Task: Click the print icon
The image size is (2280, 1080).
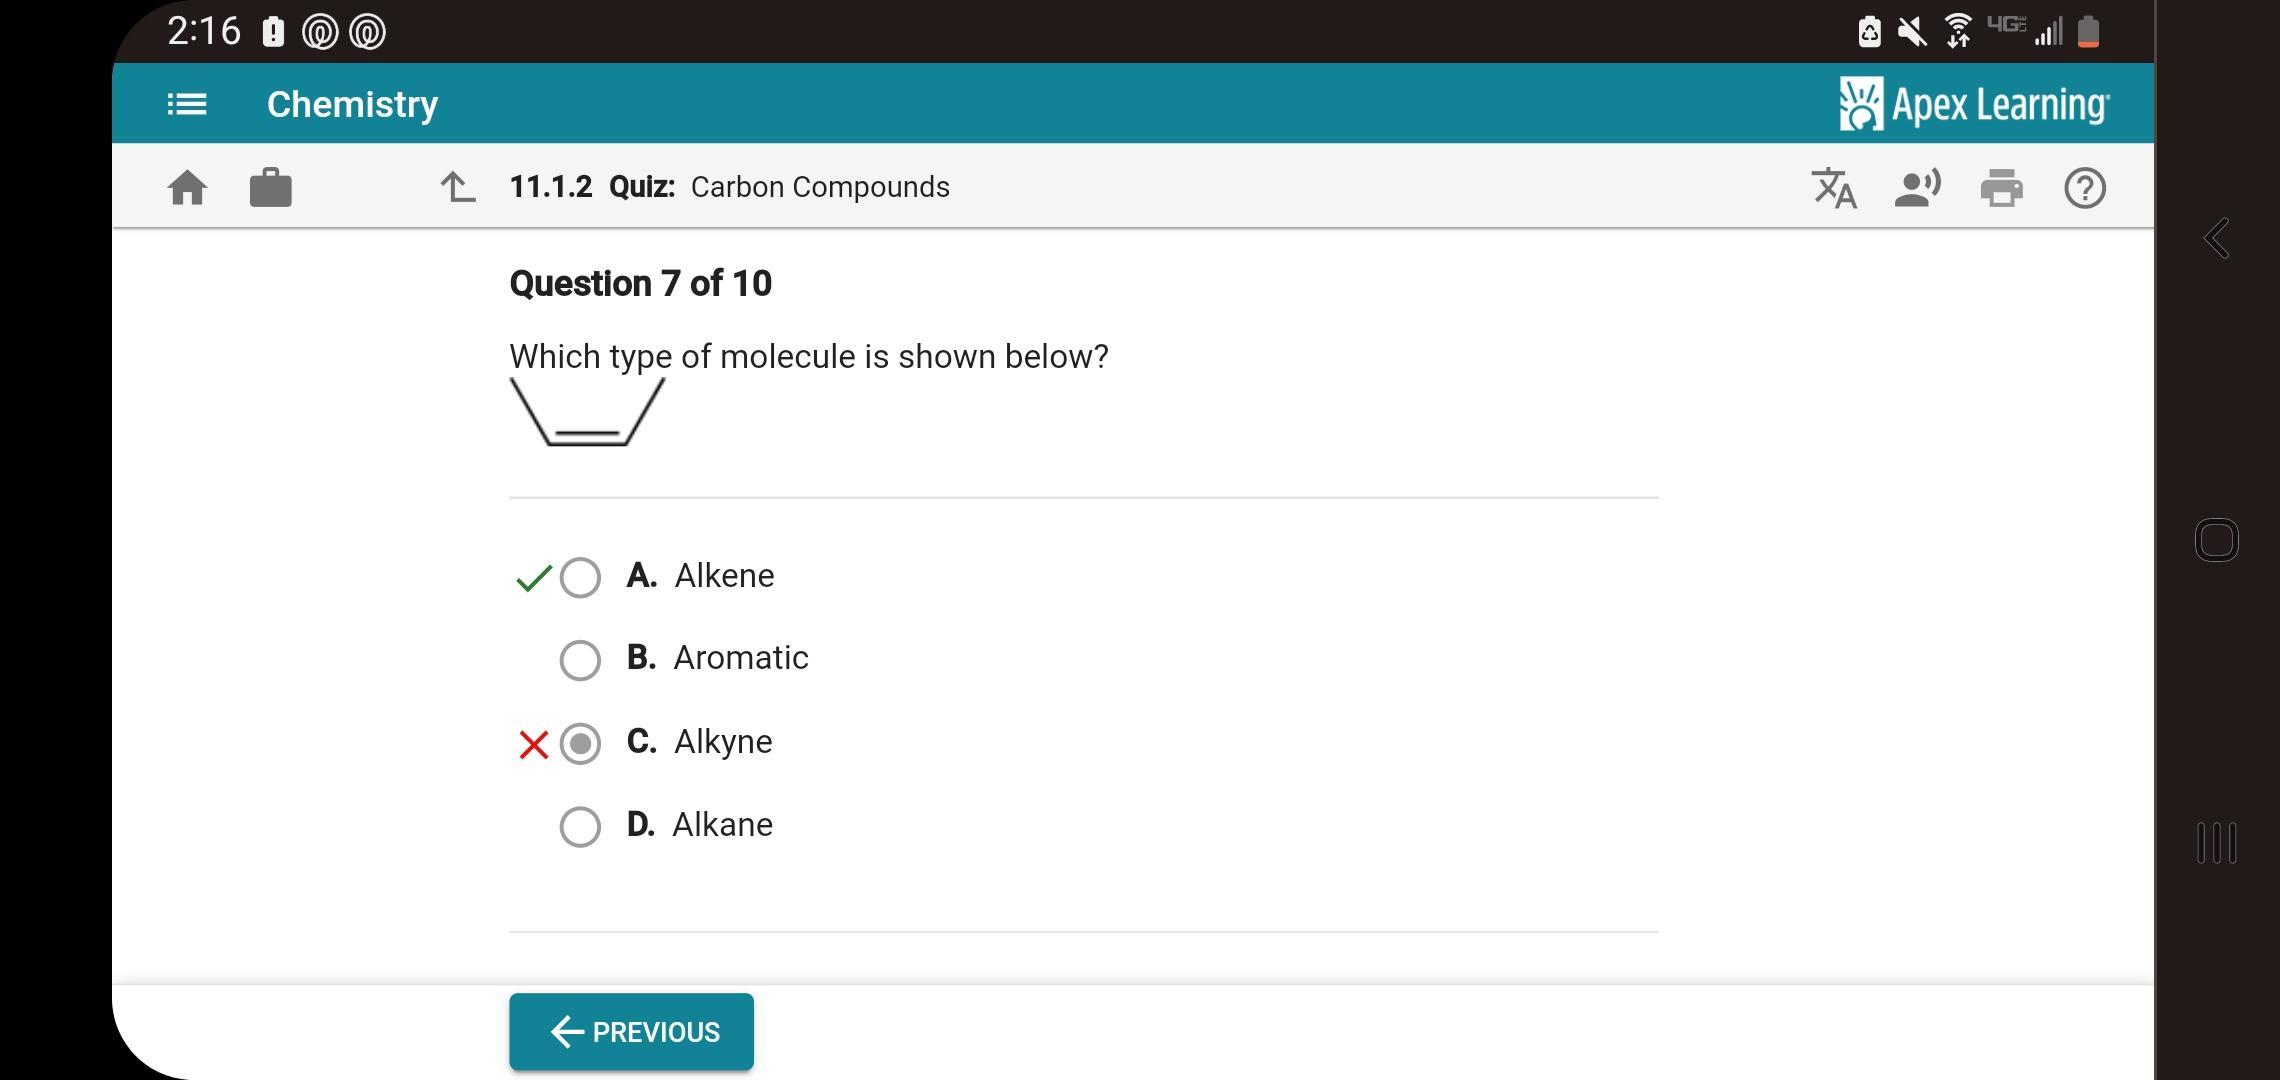Action: pyautogui.click(x=2001, y=188)
